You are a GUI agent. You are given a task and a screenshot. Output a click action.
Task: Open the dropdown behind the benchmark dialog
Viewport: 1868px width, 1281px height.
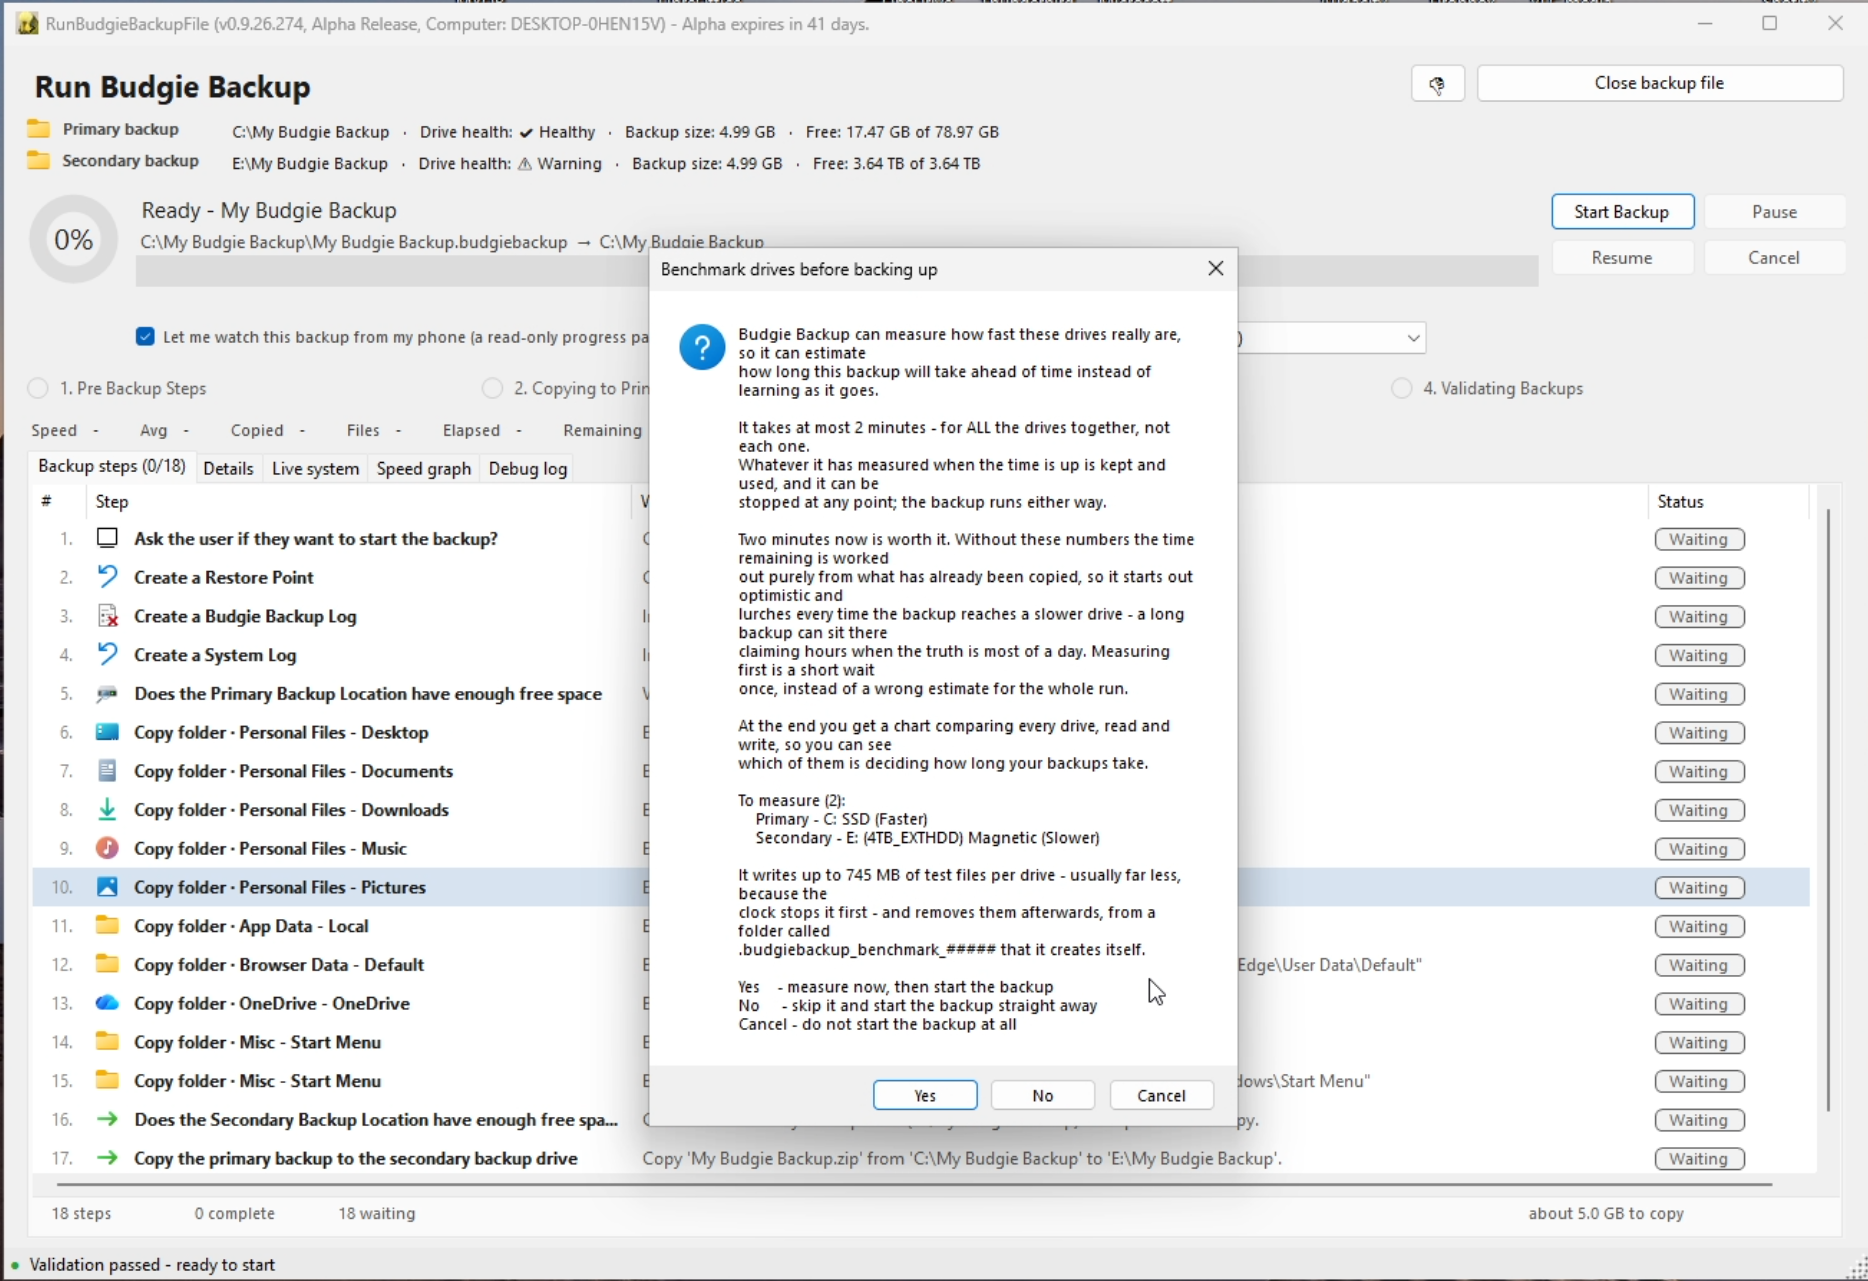pyautogui.click(x=1413, y=338)
